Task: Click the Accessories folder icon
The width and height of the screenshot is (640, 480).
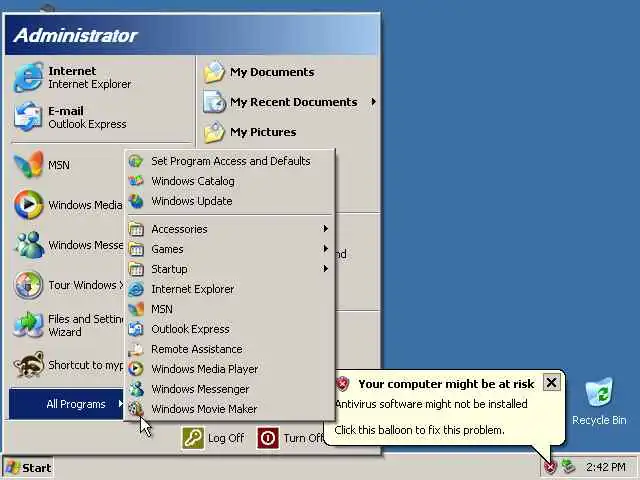Action: [136, 229]
